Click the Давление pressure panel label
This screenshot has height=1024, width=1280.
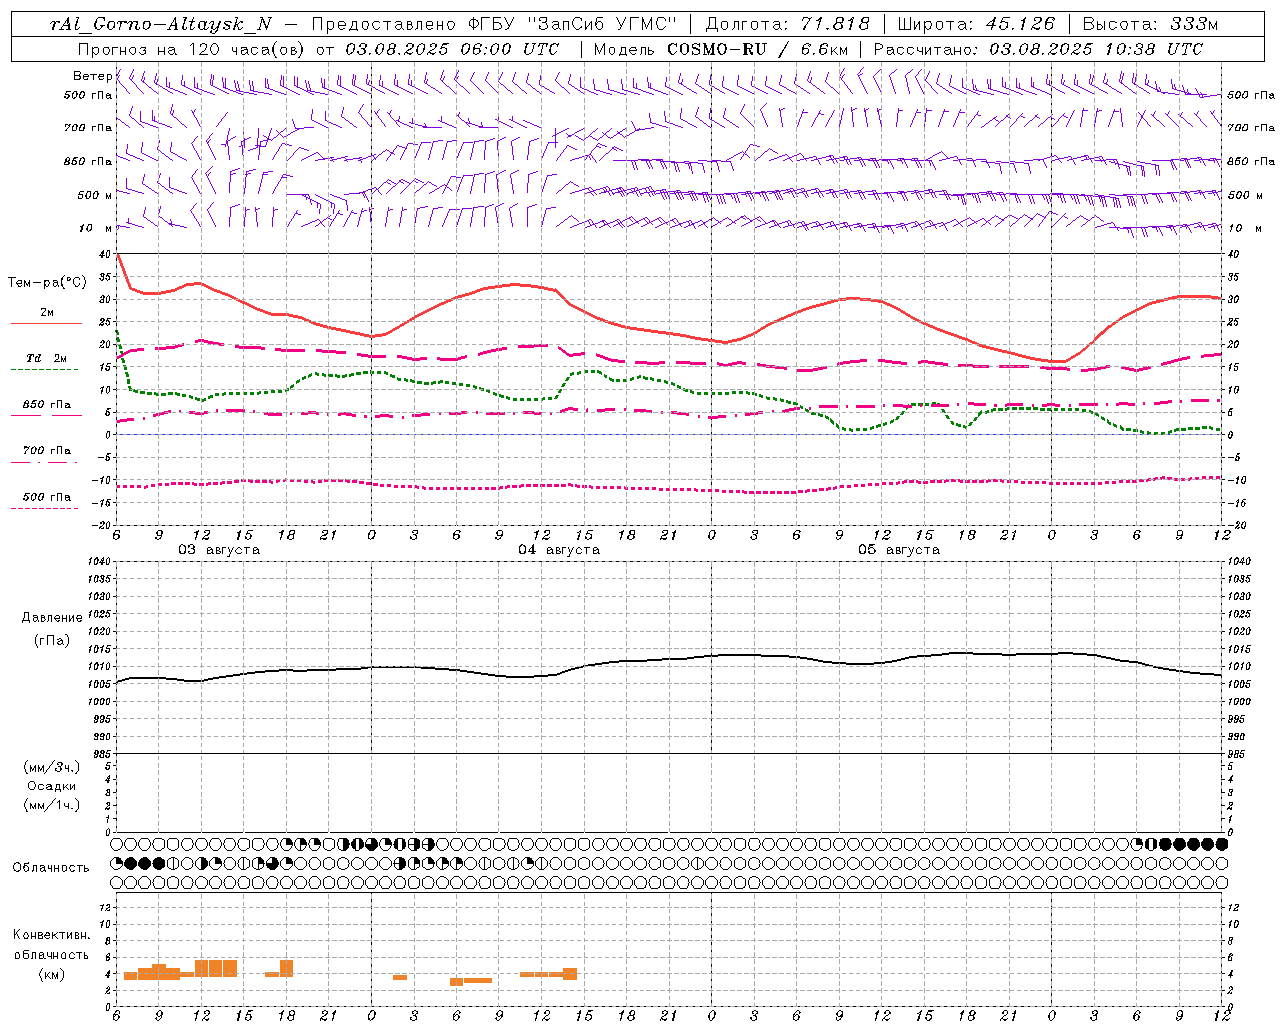(51, 618)
